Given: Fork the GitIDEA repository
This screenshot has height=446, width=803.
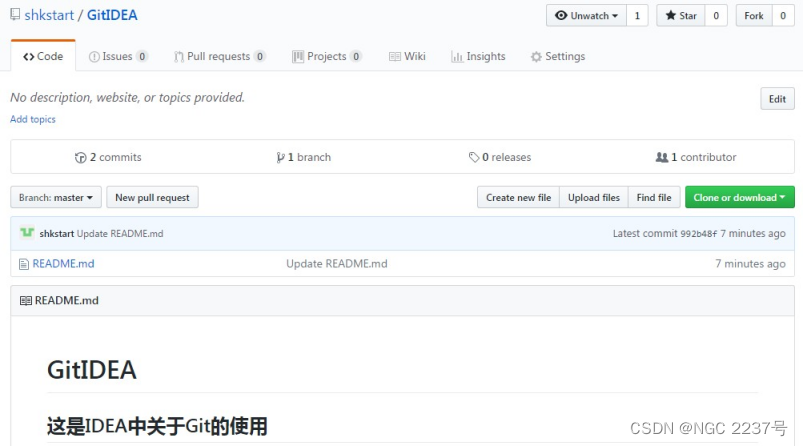Looking at the screenshot, I should click(x=754, y=15).
